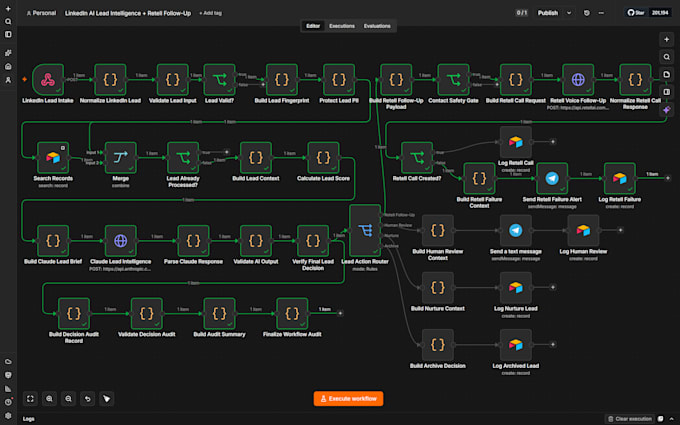
Task: Select the Normalize LinkedIn Lead code node
Action: (110, 80)
